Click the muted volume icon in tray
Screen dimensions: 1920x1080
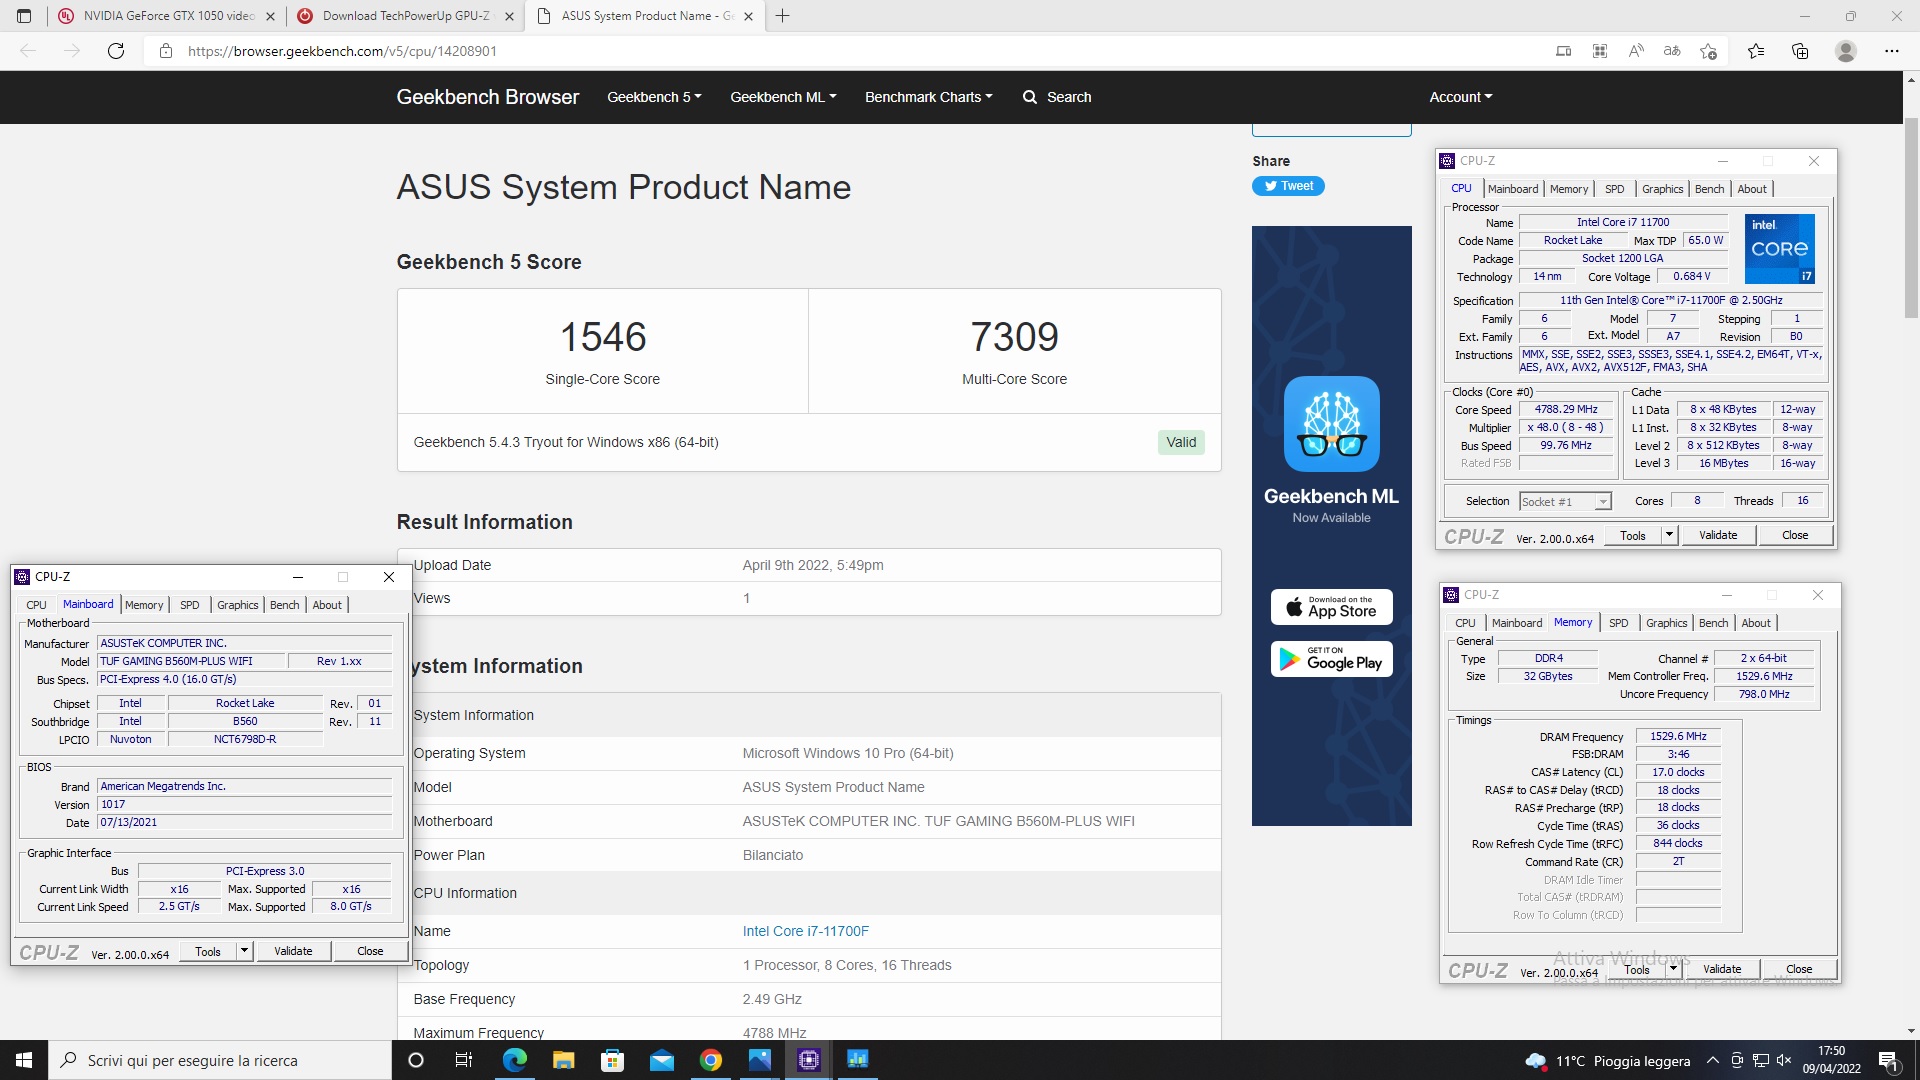coord(1782,1061)
